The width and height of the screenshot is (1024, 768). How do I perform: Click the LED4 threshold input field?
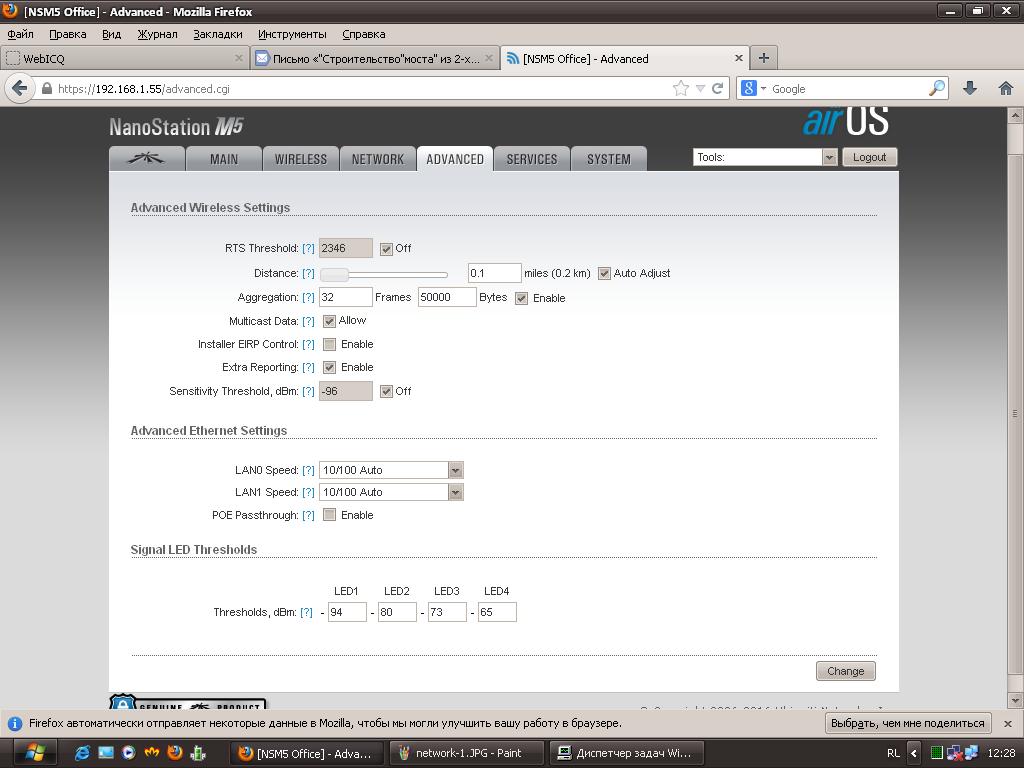pos(497,613)
